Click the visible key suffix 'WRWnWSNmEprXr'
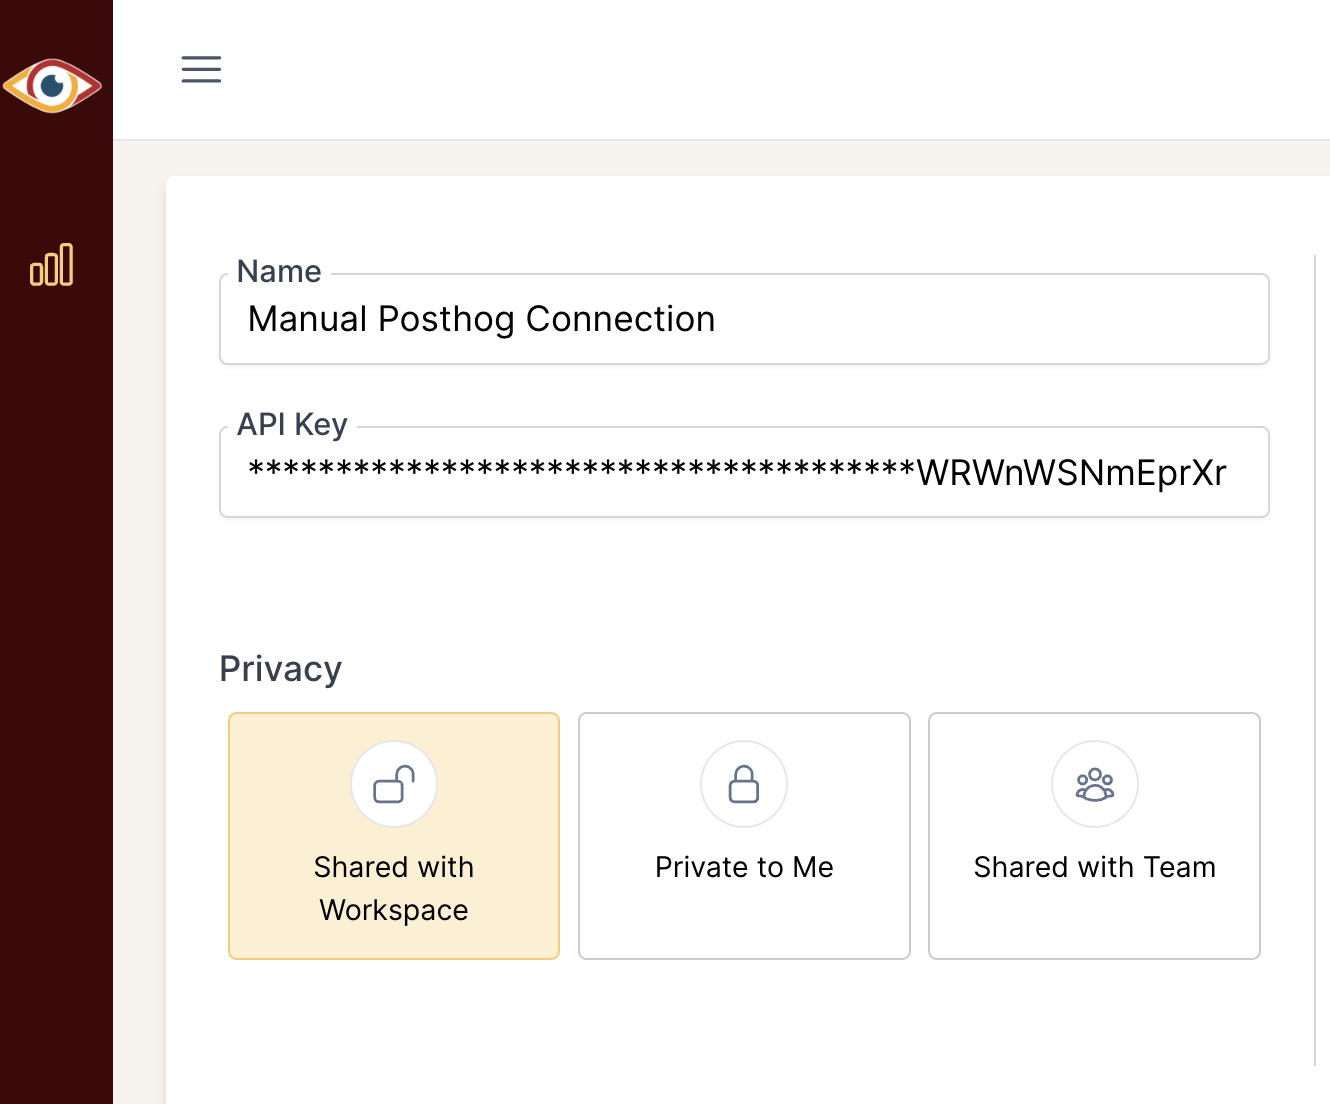1330x1104 pixels. (1072, 472)
